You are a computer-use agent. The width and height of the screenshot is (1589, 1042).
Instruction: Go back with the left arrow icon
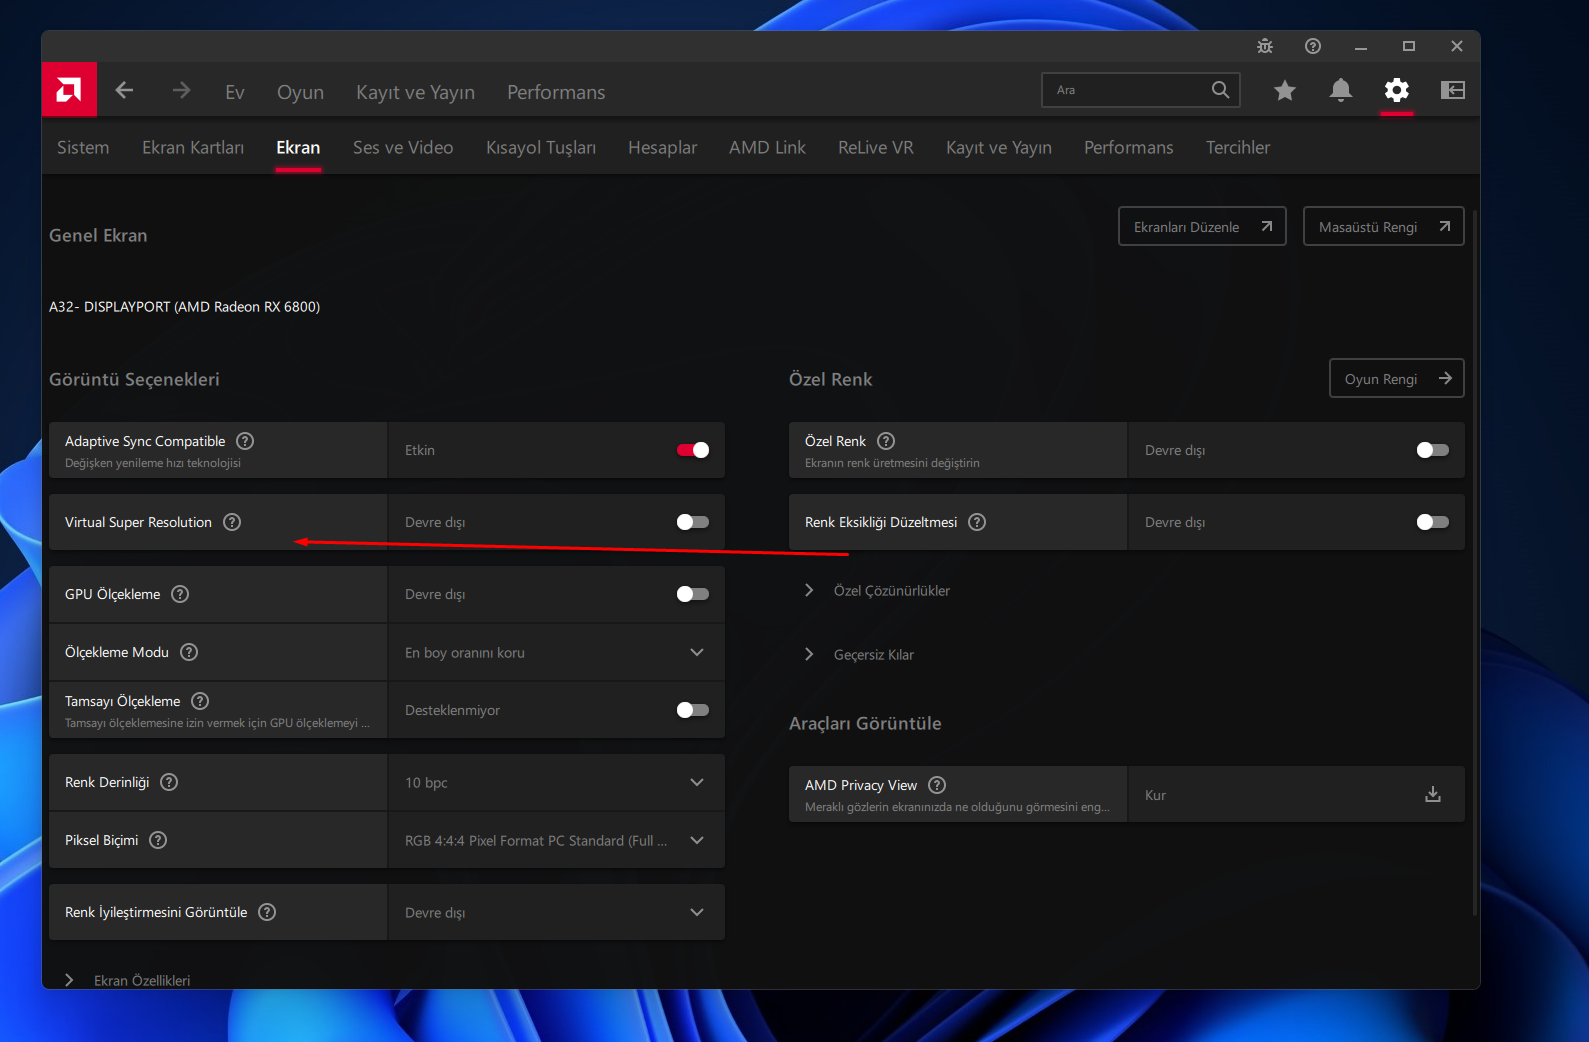click(x=124, y=91)
